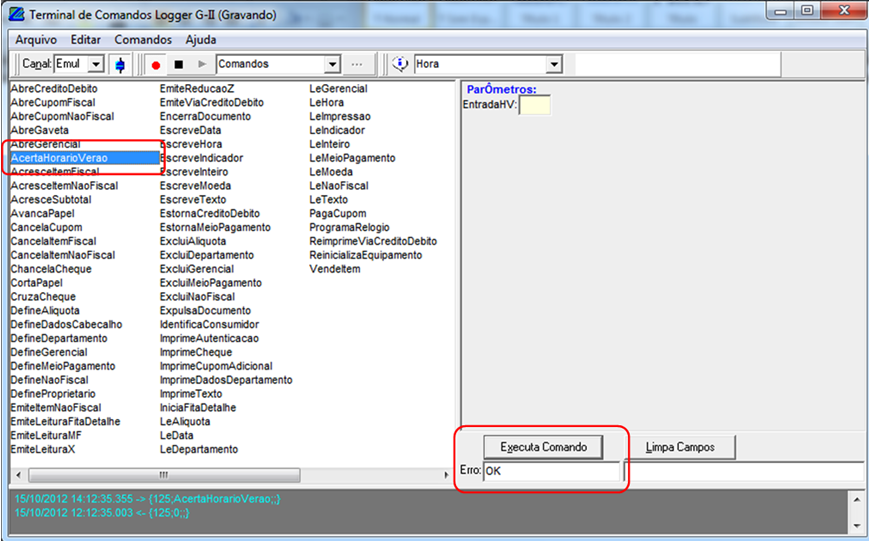Click the red record button
The image size is (869, 541).
coord(155,64)
